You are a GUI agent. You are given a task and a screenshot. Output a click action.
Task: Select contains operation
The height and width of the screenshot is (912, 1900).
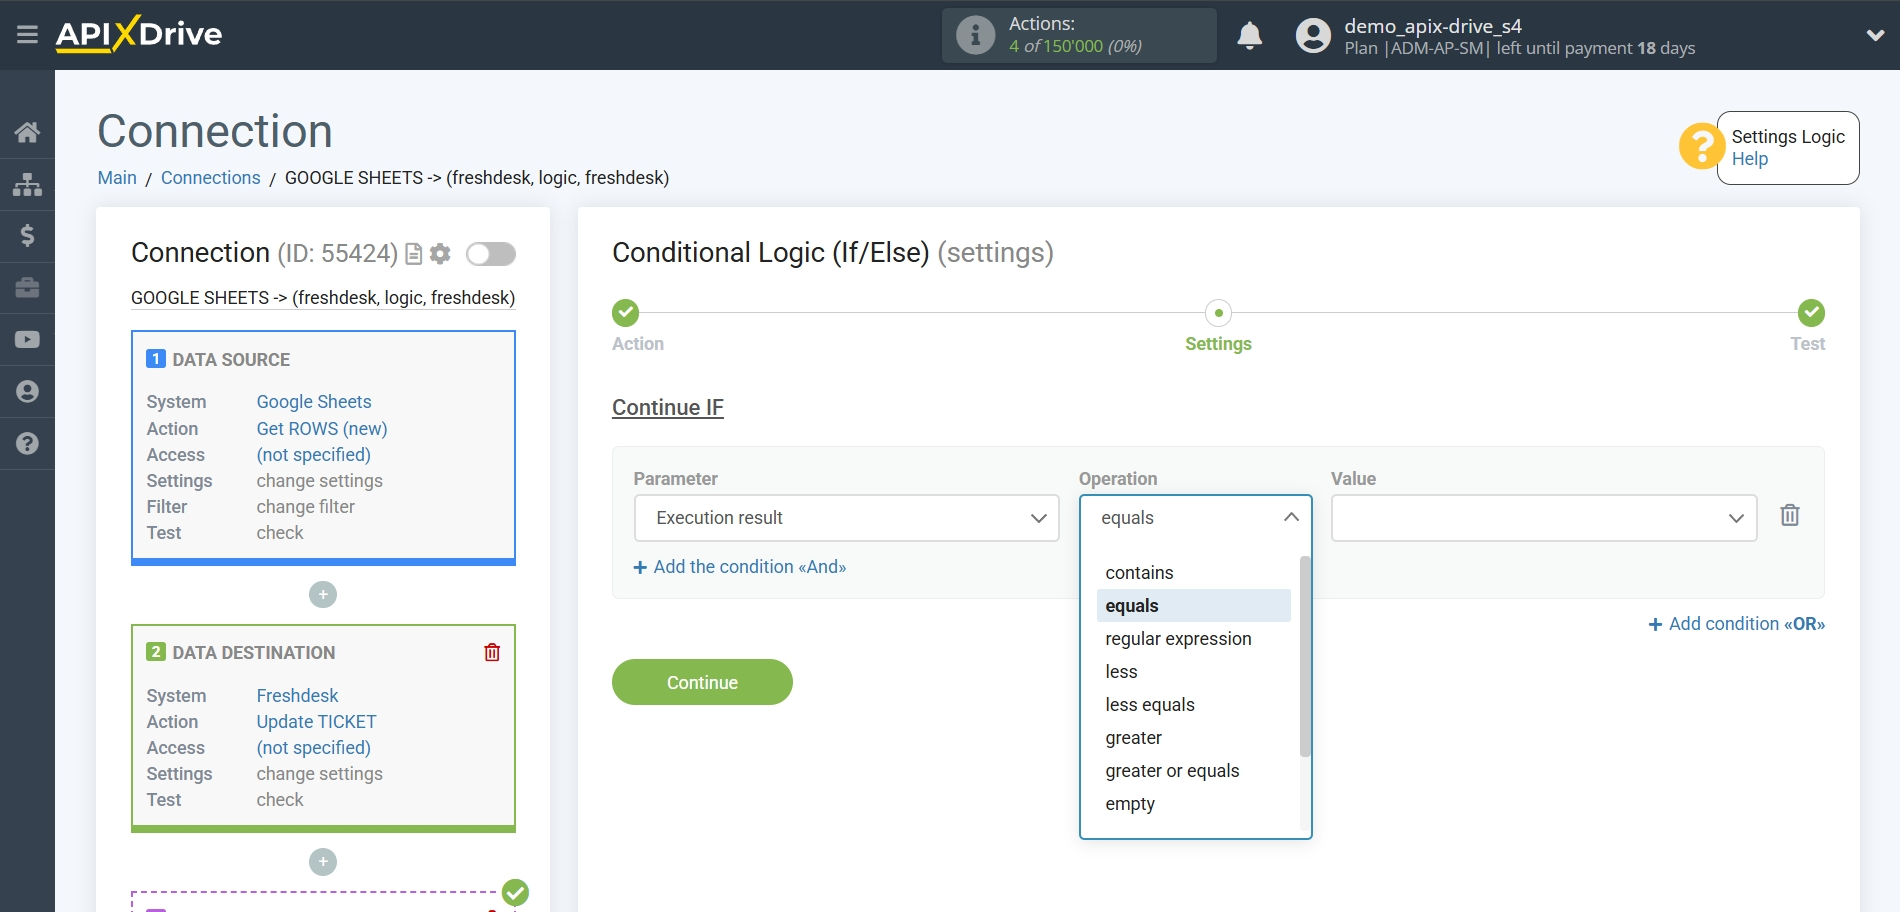click(x=1194, y=573)
